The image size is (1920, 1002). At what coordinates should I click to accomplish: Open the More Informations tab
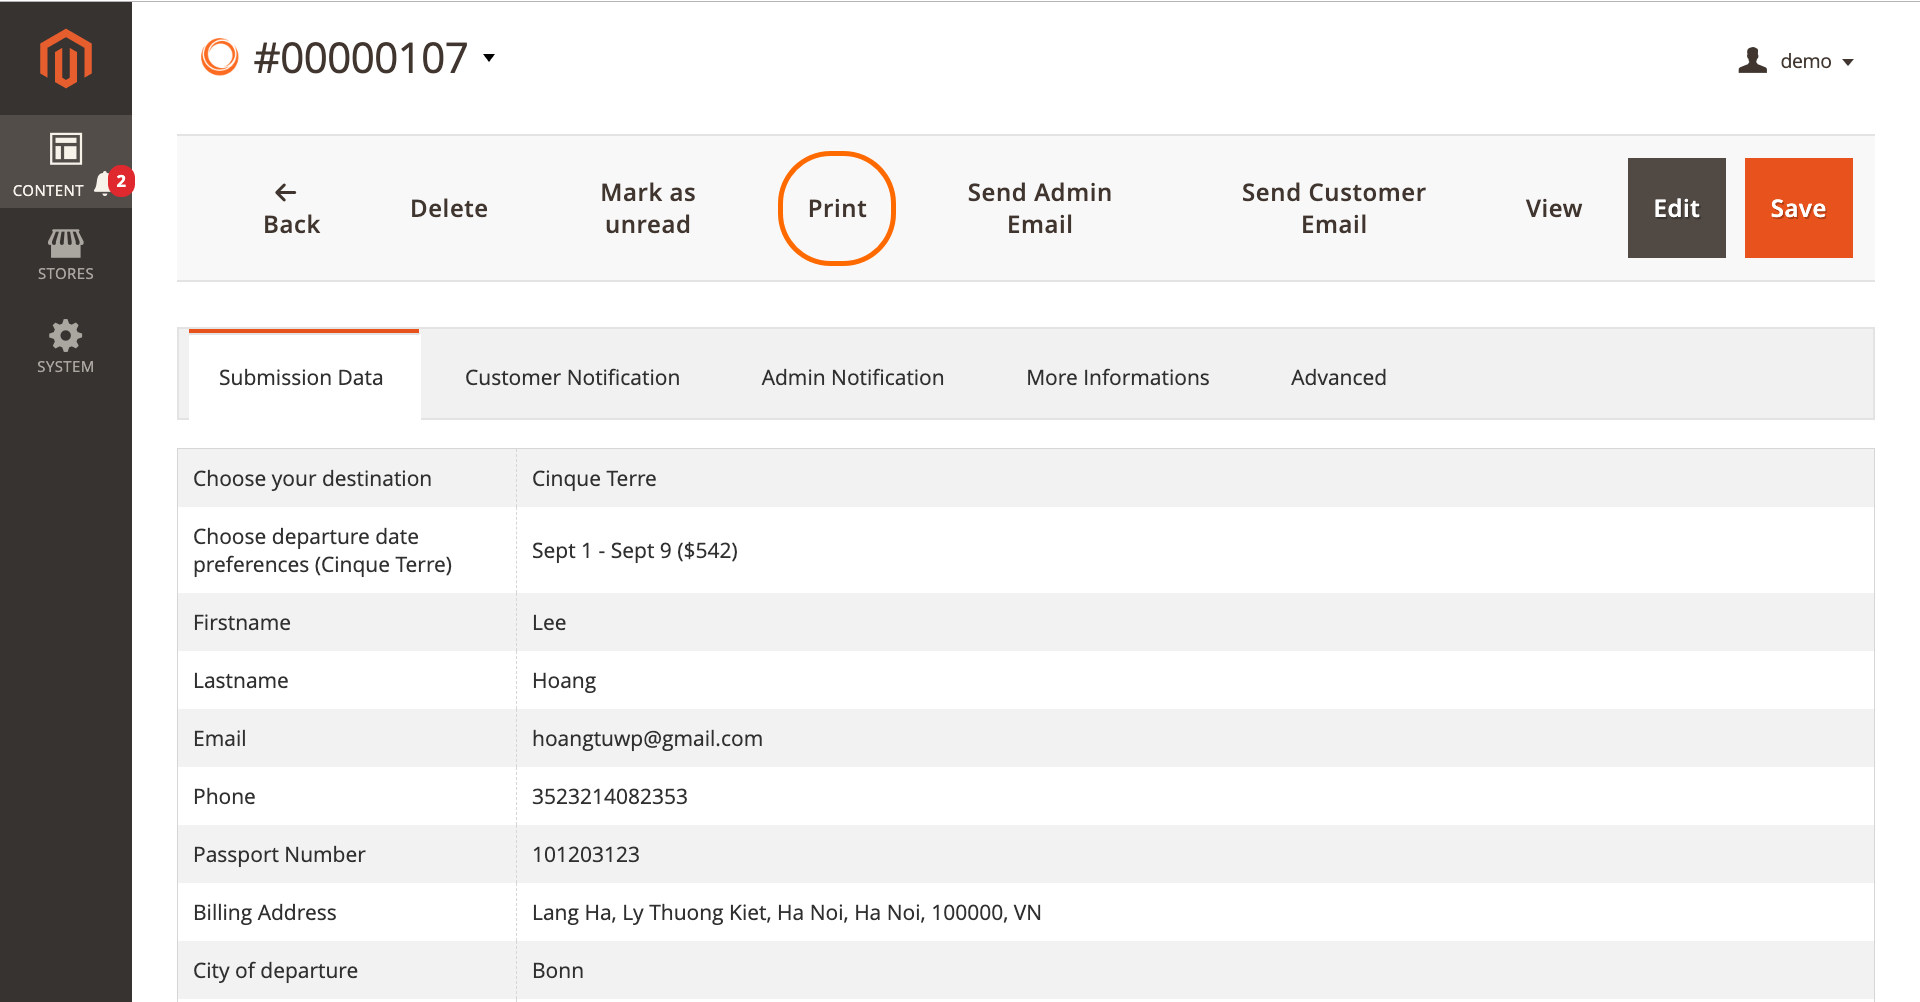click(x=1117, y=377)
